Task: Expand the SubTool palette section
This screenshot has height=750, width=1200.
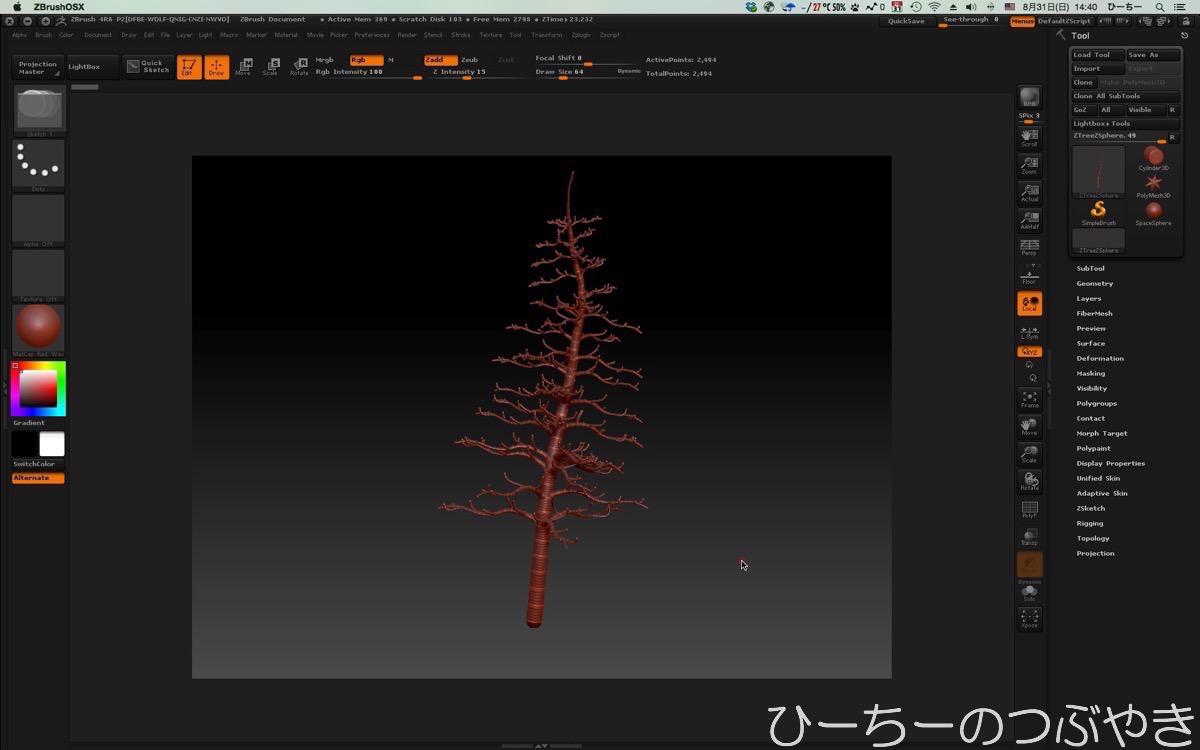Action: 1090,268
